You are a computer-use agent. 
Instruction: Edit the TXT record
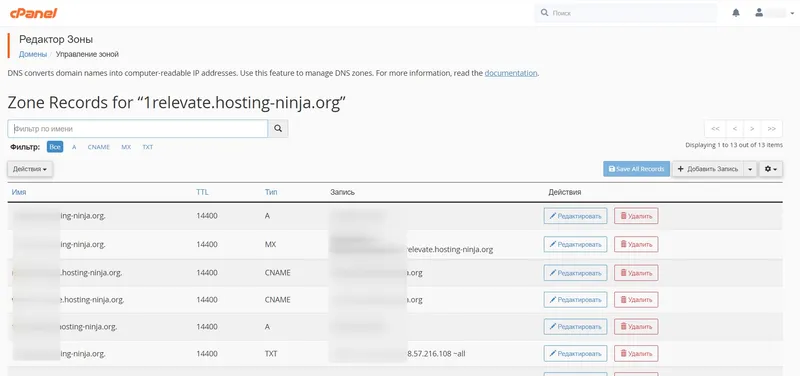(576, 353)
